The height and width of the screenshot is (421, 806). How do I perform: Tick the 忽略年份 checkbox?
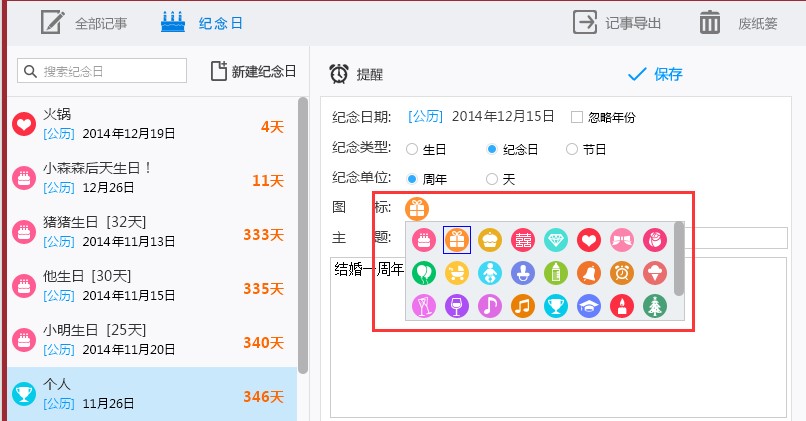click(577, 117)
